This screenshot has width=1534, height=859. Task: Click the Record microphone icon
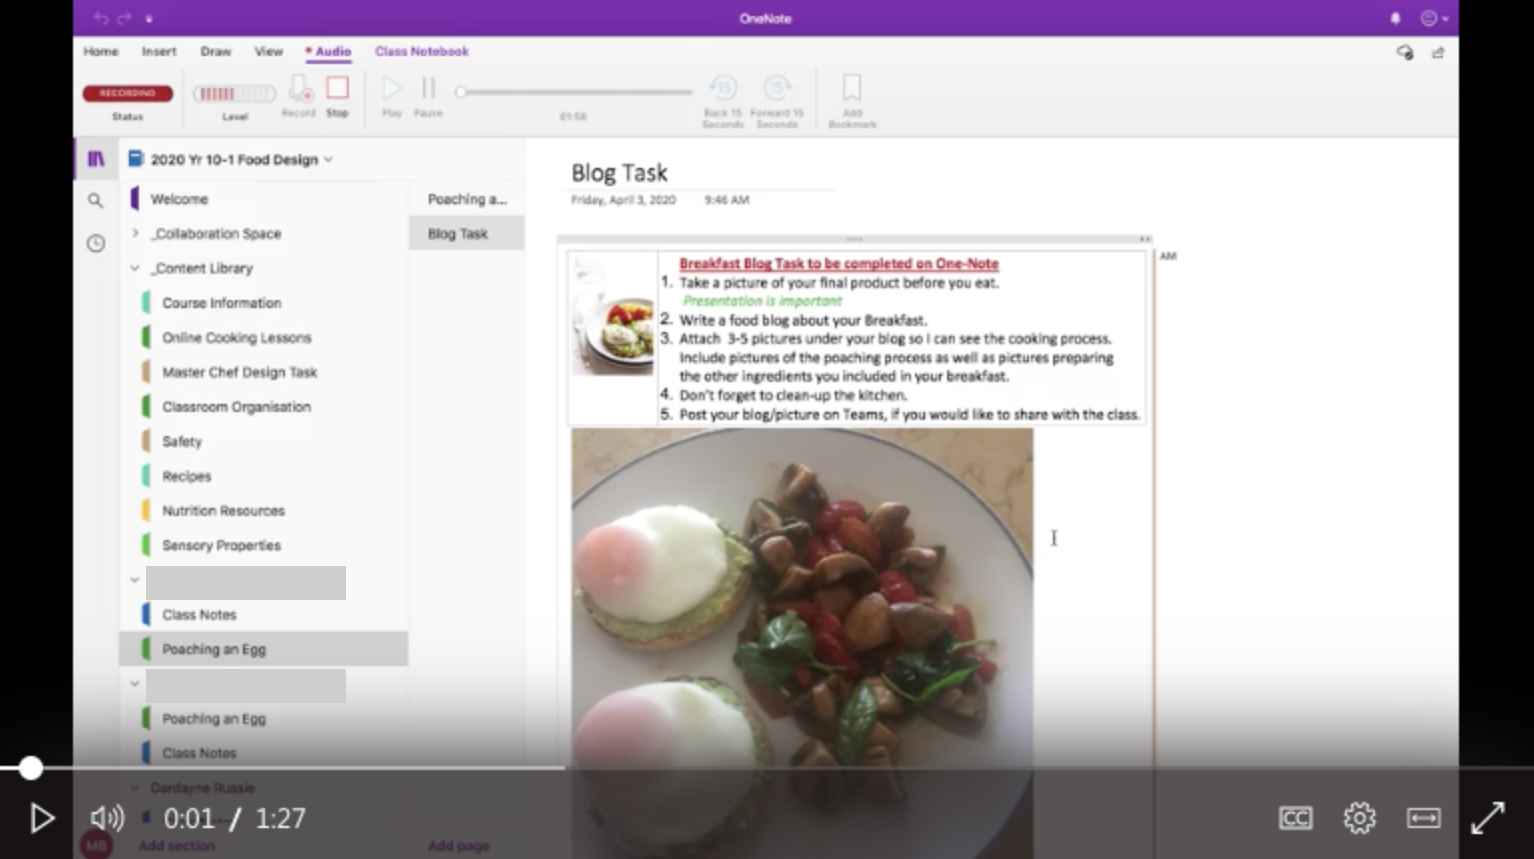(299, 90)
